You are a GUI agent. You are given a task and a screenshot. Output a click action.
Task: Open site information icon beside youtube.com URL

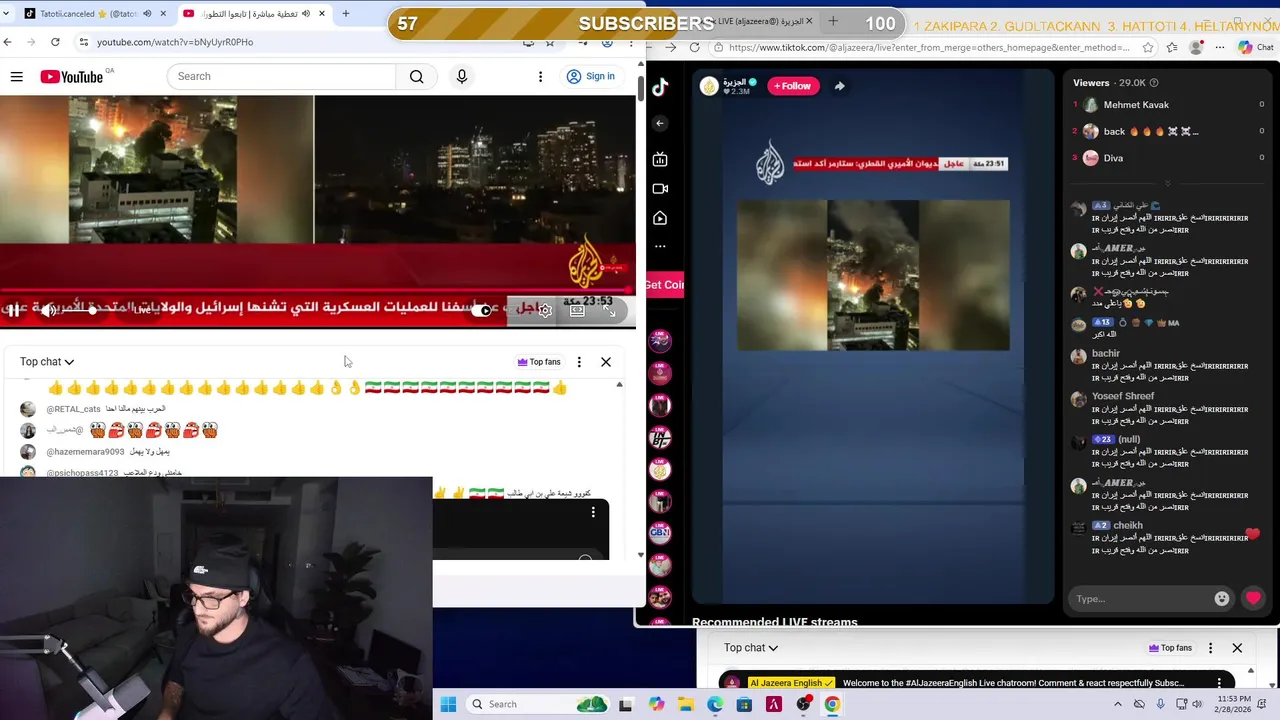point(84,42)
